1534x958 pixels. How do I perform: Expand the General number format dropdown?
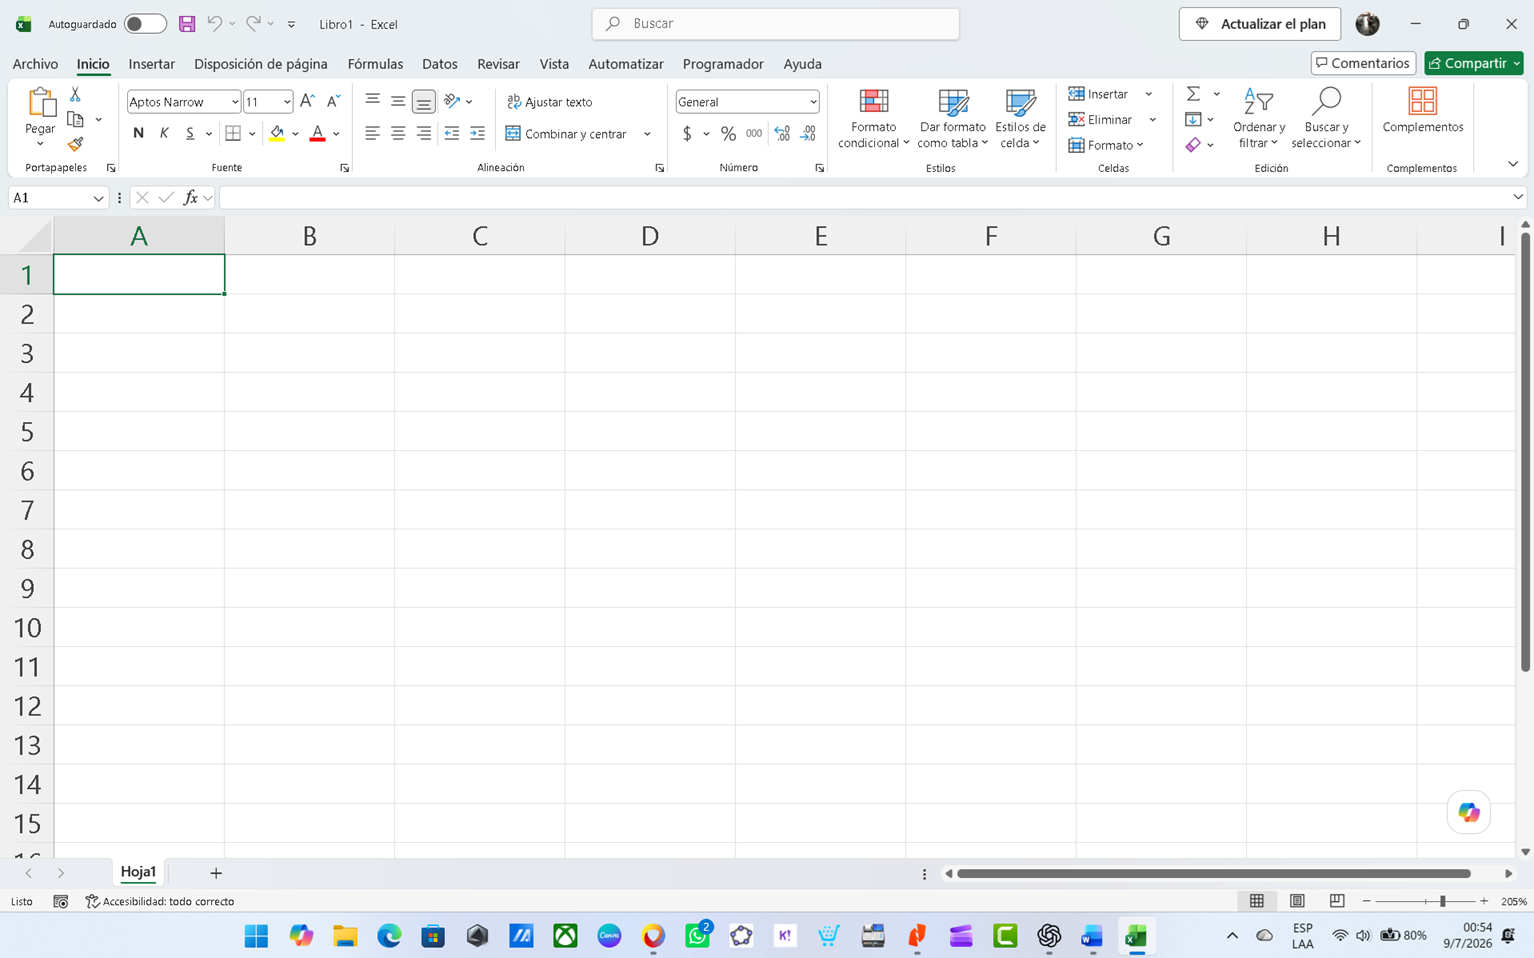click(x=813, y=102)
